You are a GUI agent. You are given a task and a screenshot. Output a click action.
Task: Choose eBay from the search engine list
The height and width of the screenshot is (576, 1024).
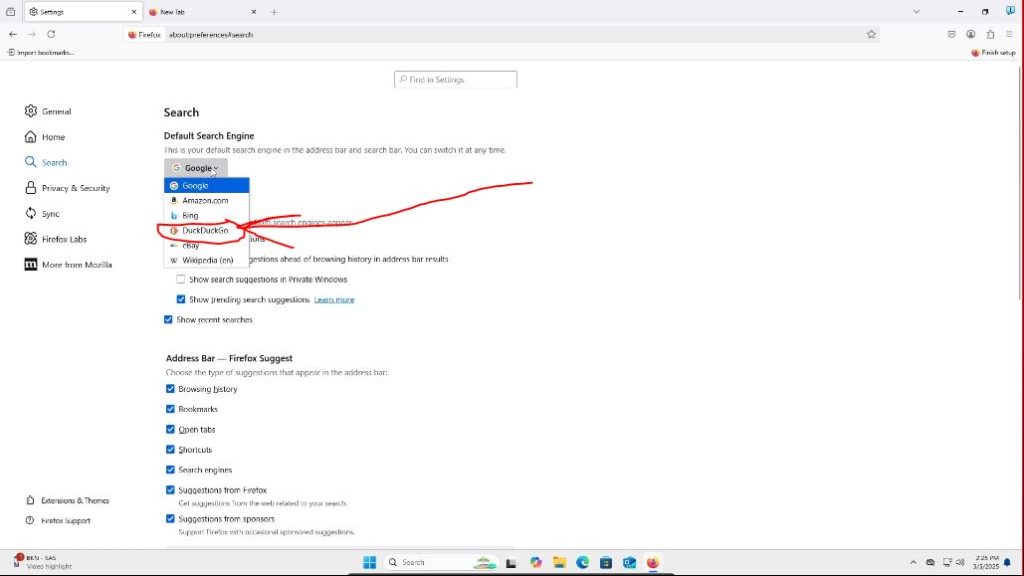206,246
